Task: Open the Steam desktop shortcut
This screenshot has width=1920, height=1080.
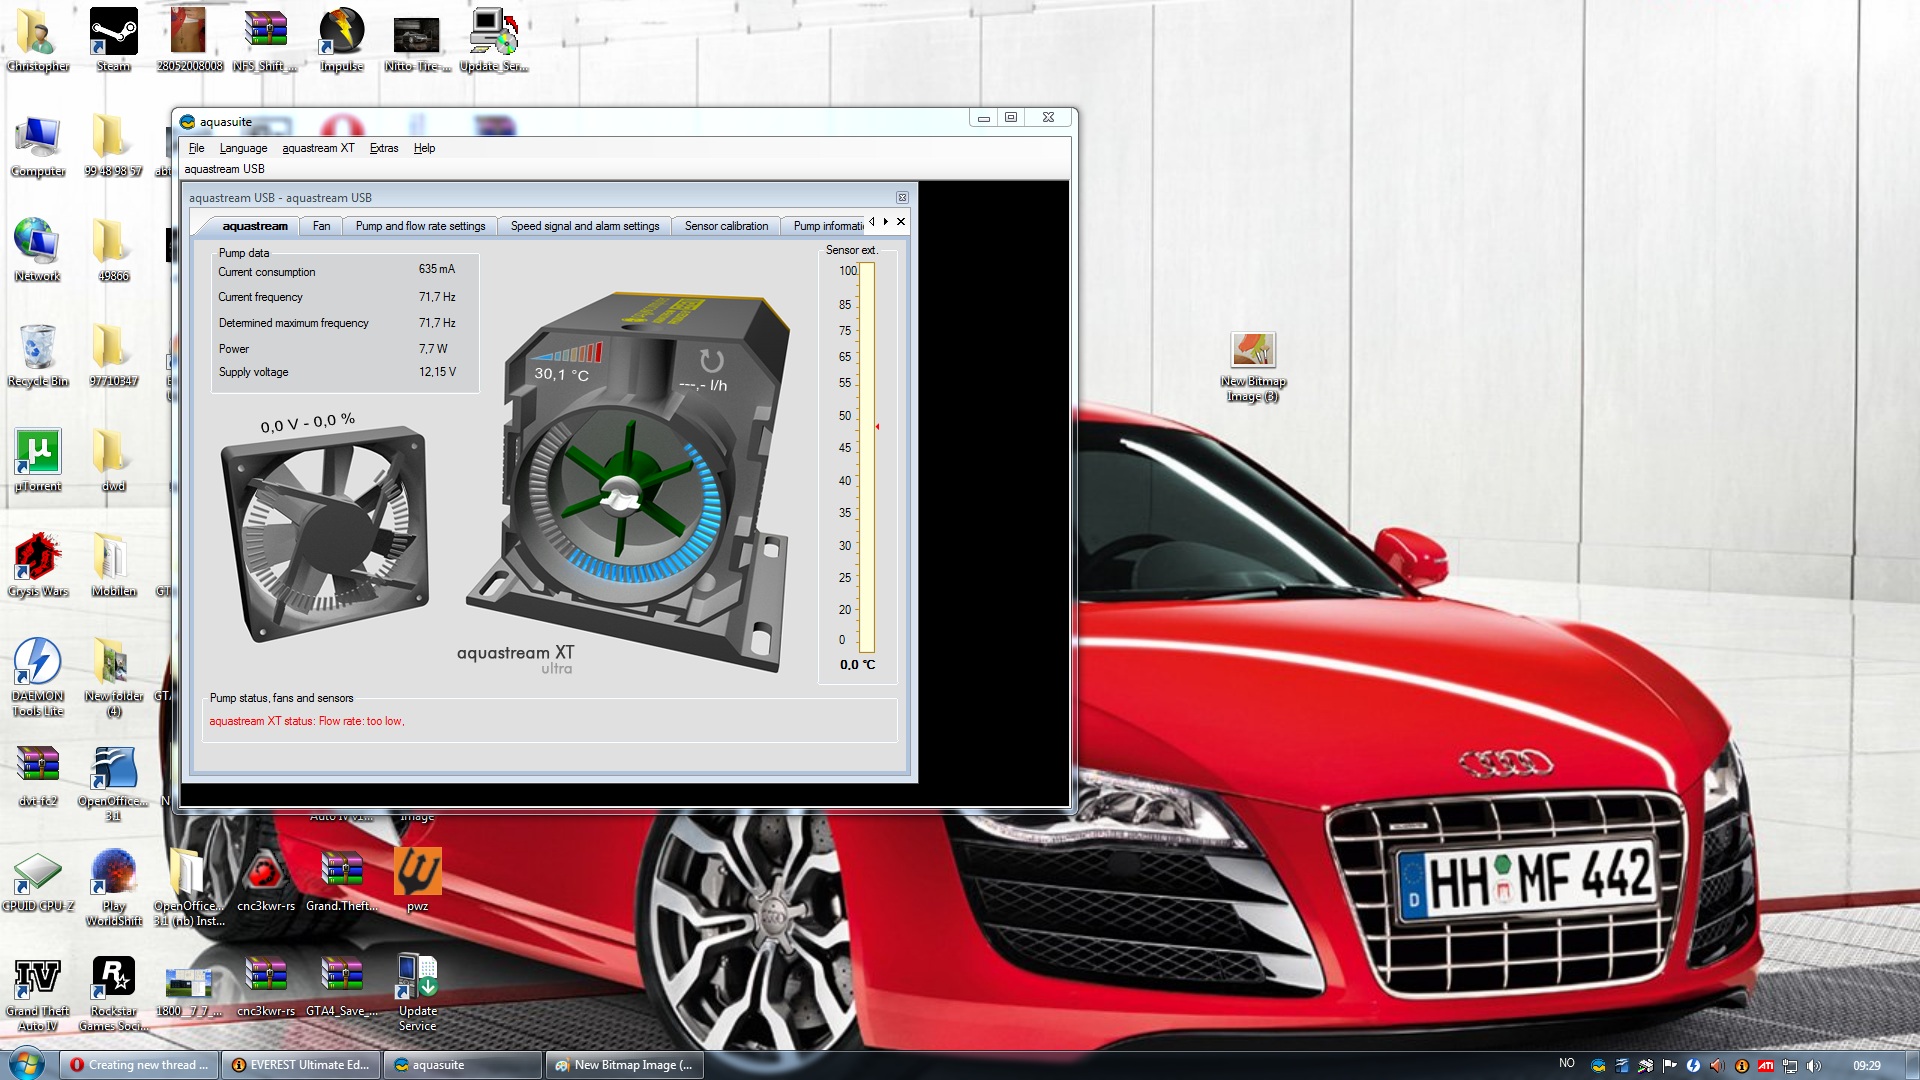Action: coord(113,35)
